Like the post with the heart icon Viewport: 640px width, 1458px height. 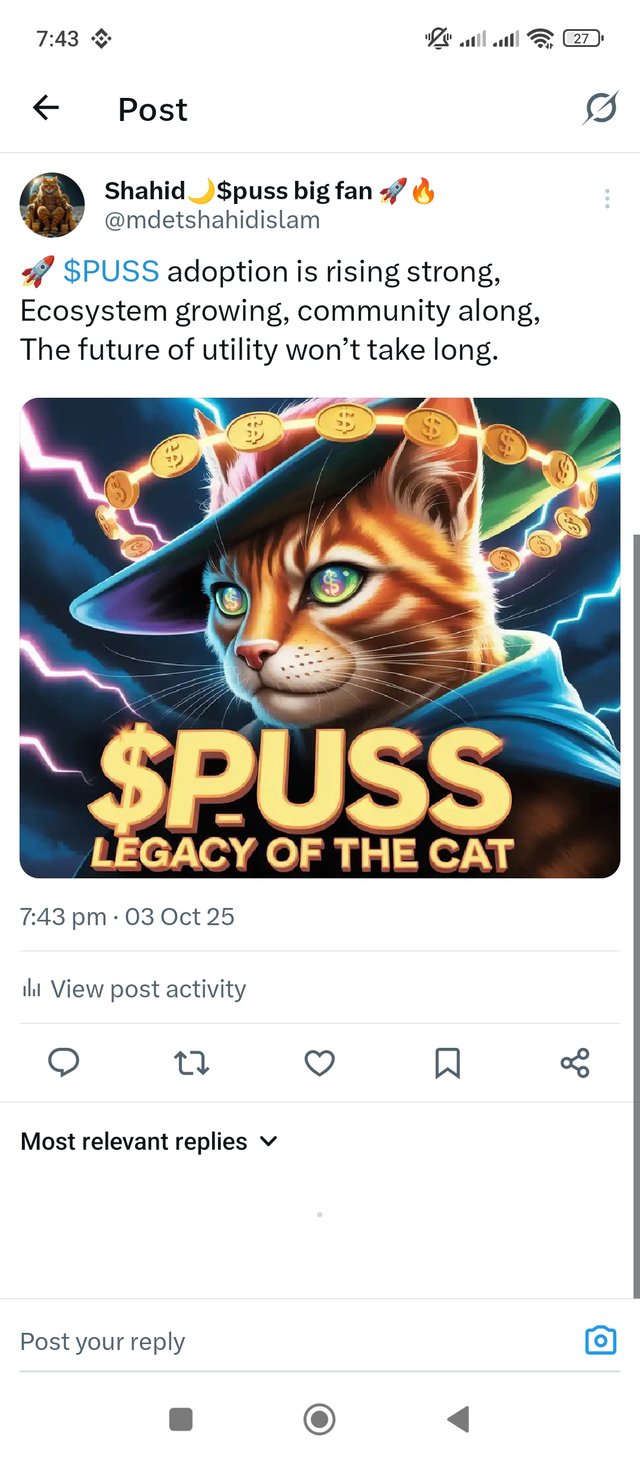point(319,1063)
